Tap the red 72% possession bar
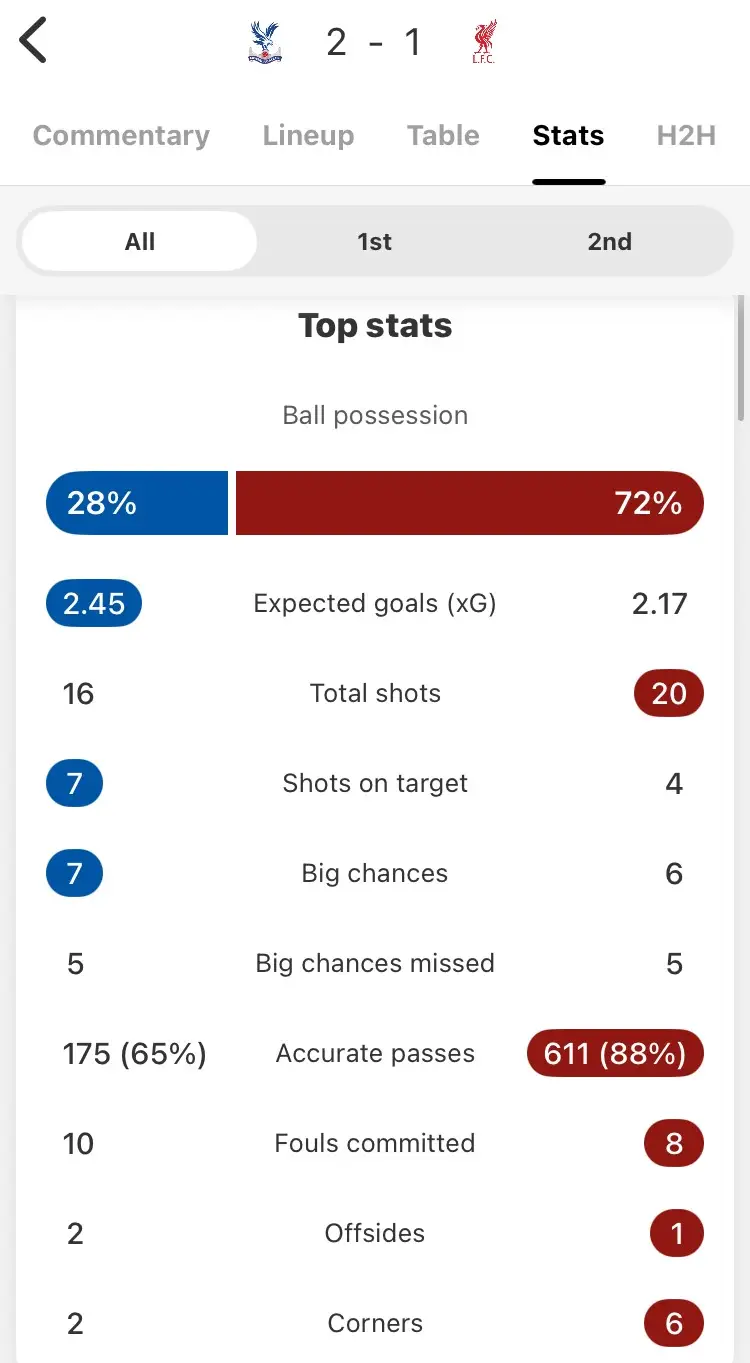 click(x=470, y=503)
